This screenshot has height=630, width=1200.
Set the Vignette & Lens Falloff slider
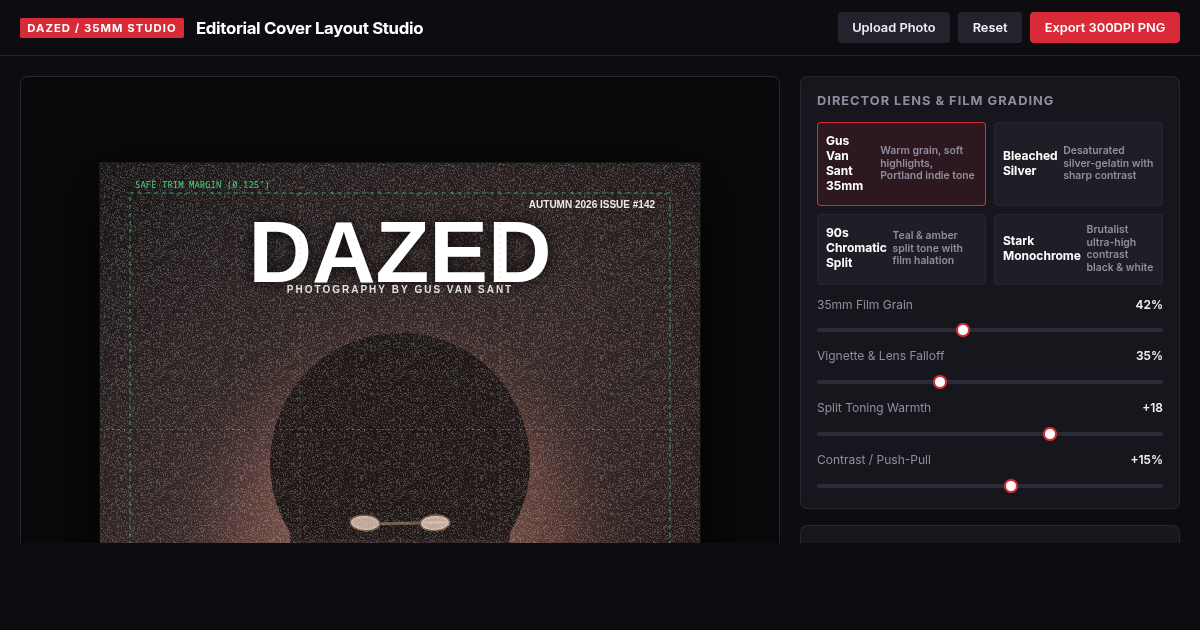[x=990, y=382]
